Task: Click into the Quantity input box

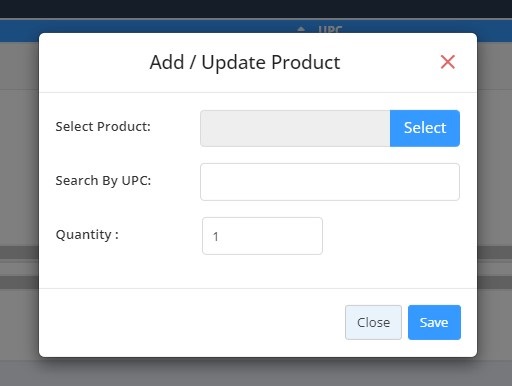Action: coord(262,236)
